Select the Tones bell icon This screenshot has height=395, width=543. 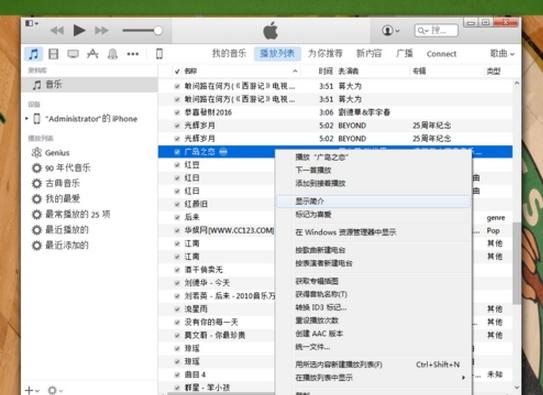113,54
